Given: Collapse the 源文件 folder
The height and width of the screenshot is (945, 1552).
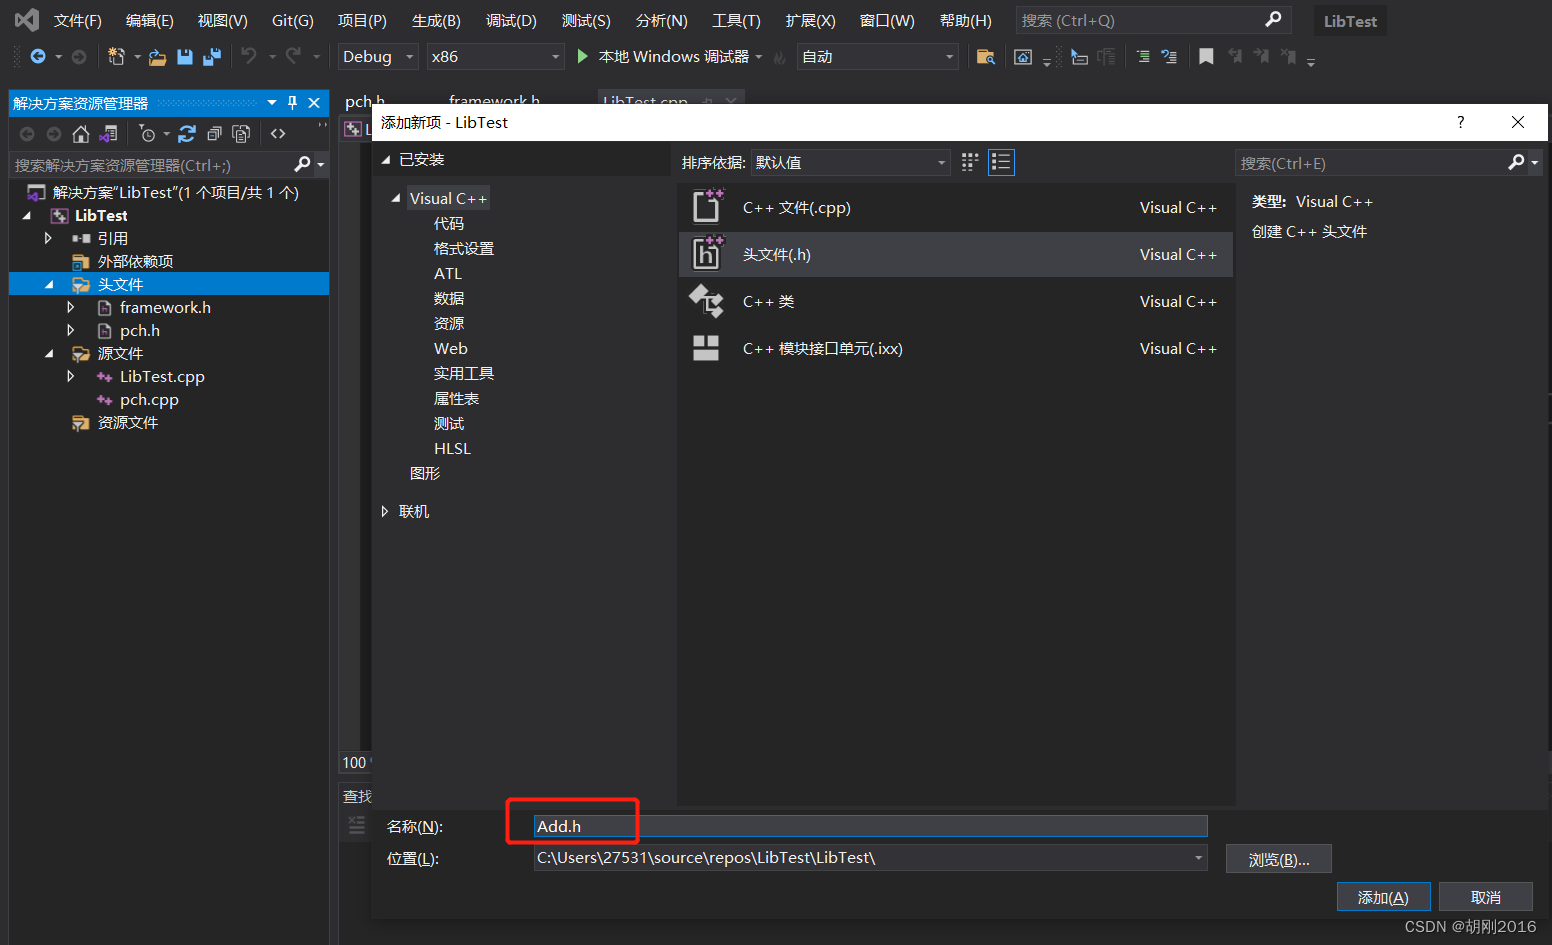Looking at the screenshot, I should click(49, 354).
